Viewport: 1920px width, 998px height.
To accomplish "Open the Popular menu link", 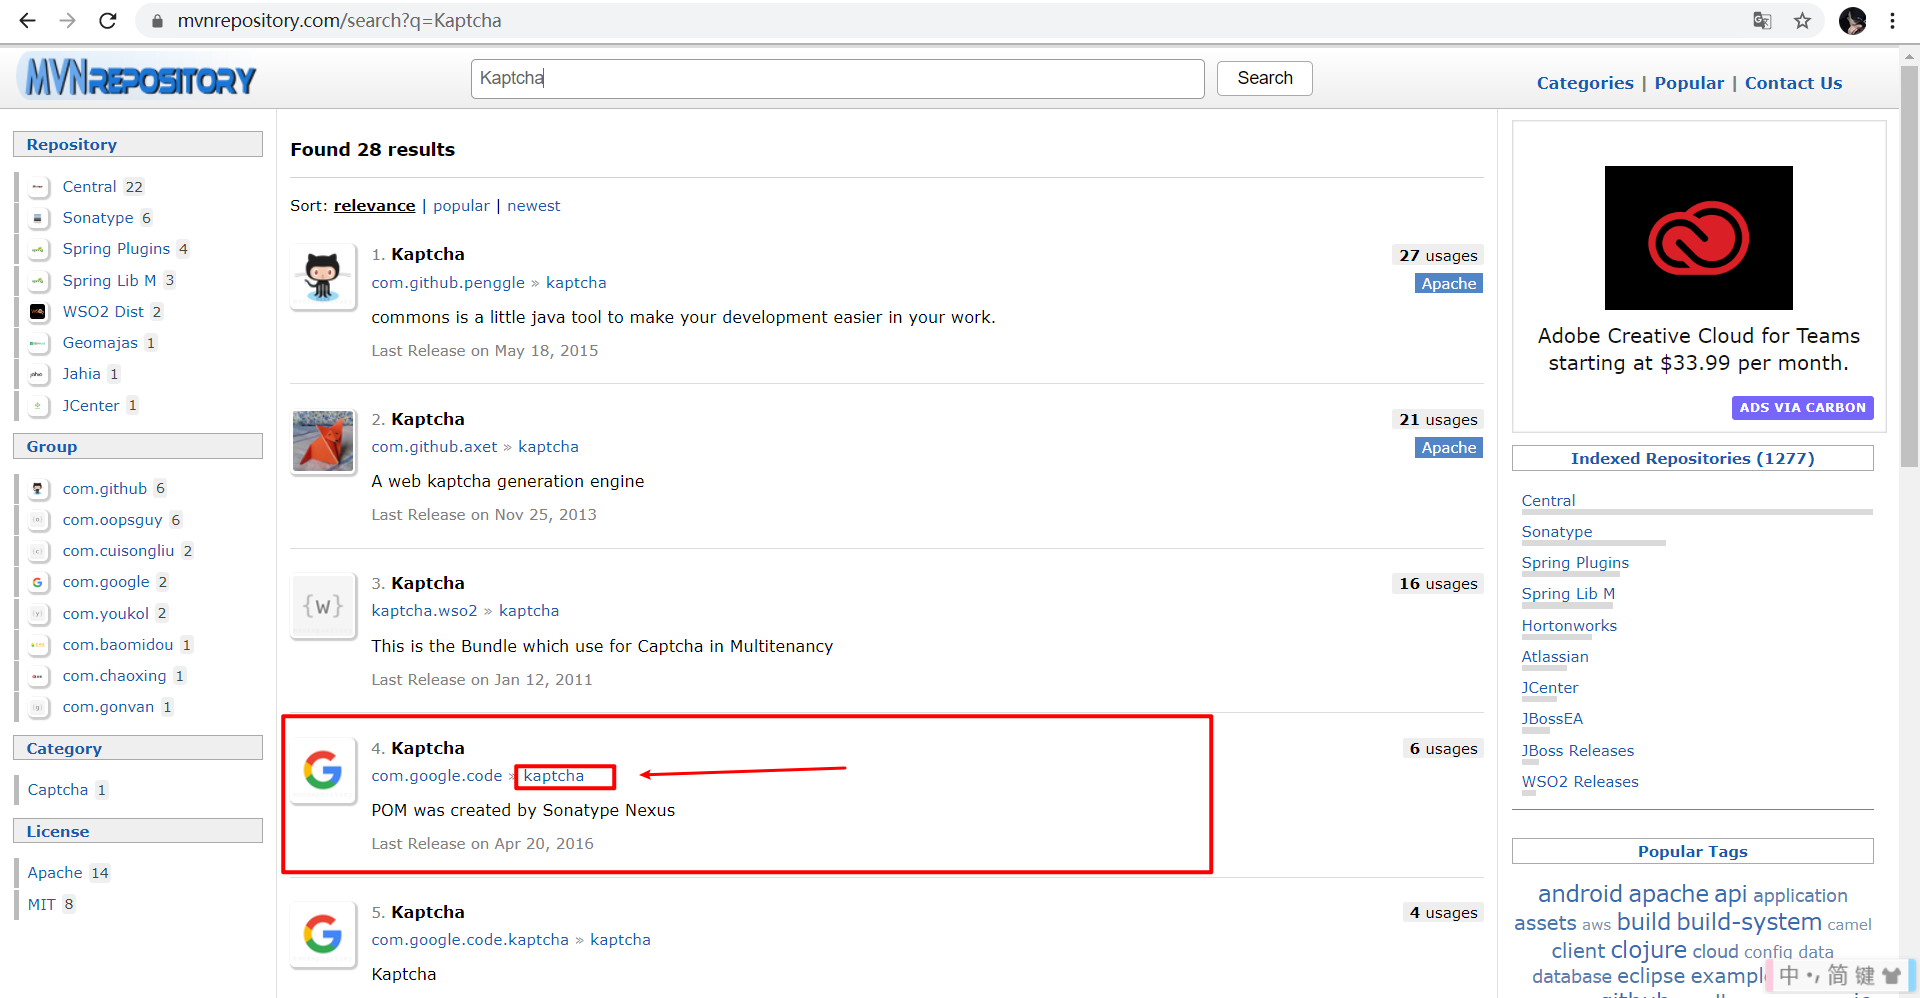I will coord(1689,83).
